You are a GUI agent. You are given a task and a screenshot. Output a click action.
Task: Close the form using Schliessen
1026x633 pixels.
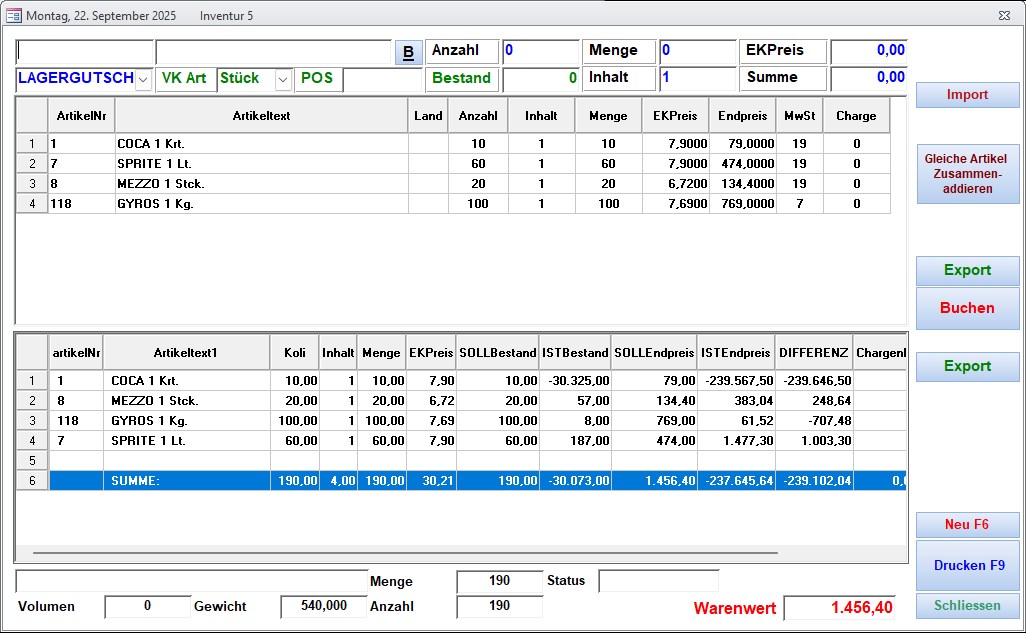tap(967, 606)
